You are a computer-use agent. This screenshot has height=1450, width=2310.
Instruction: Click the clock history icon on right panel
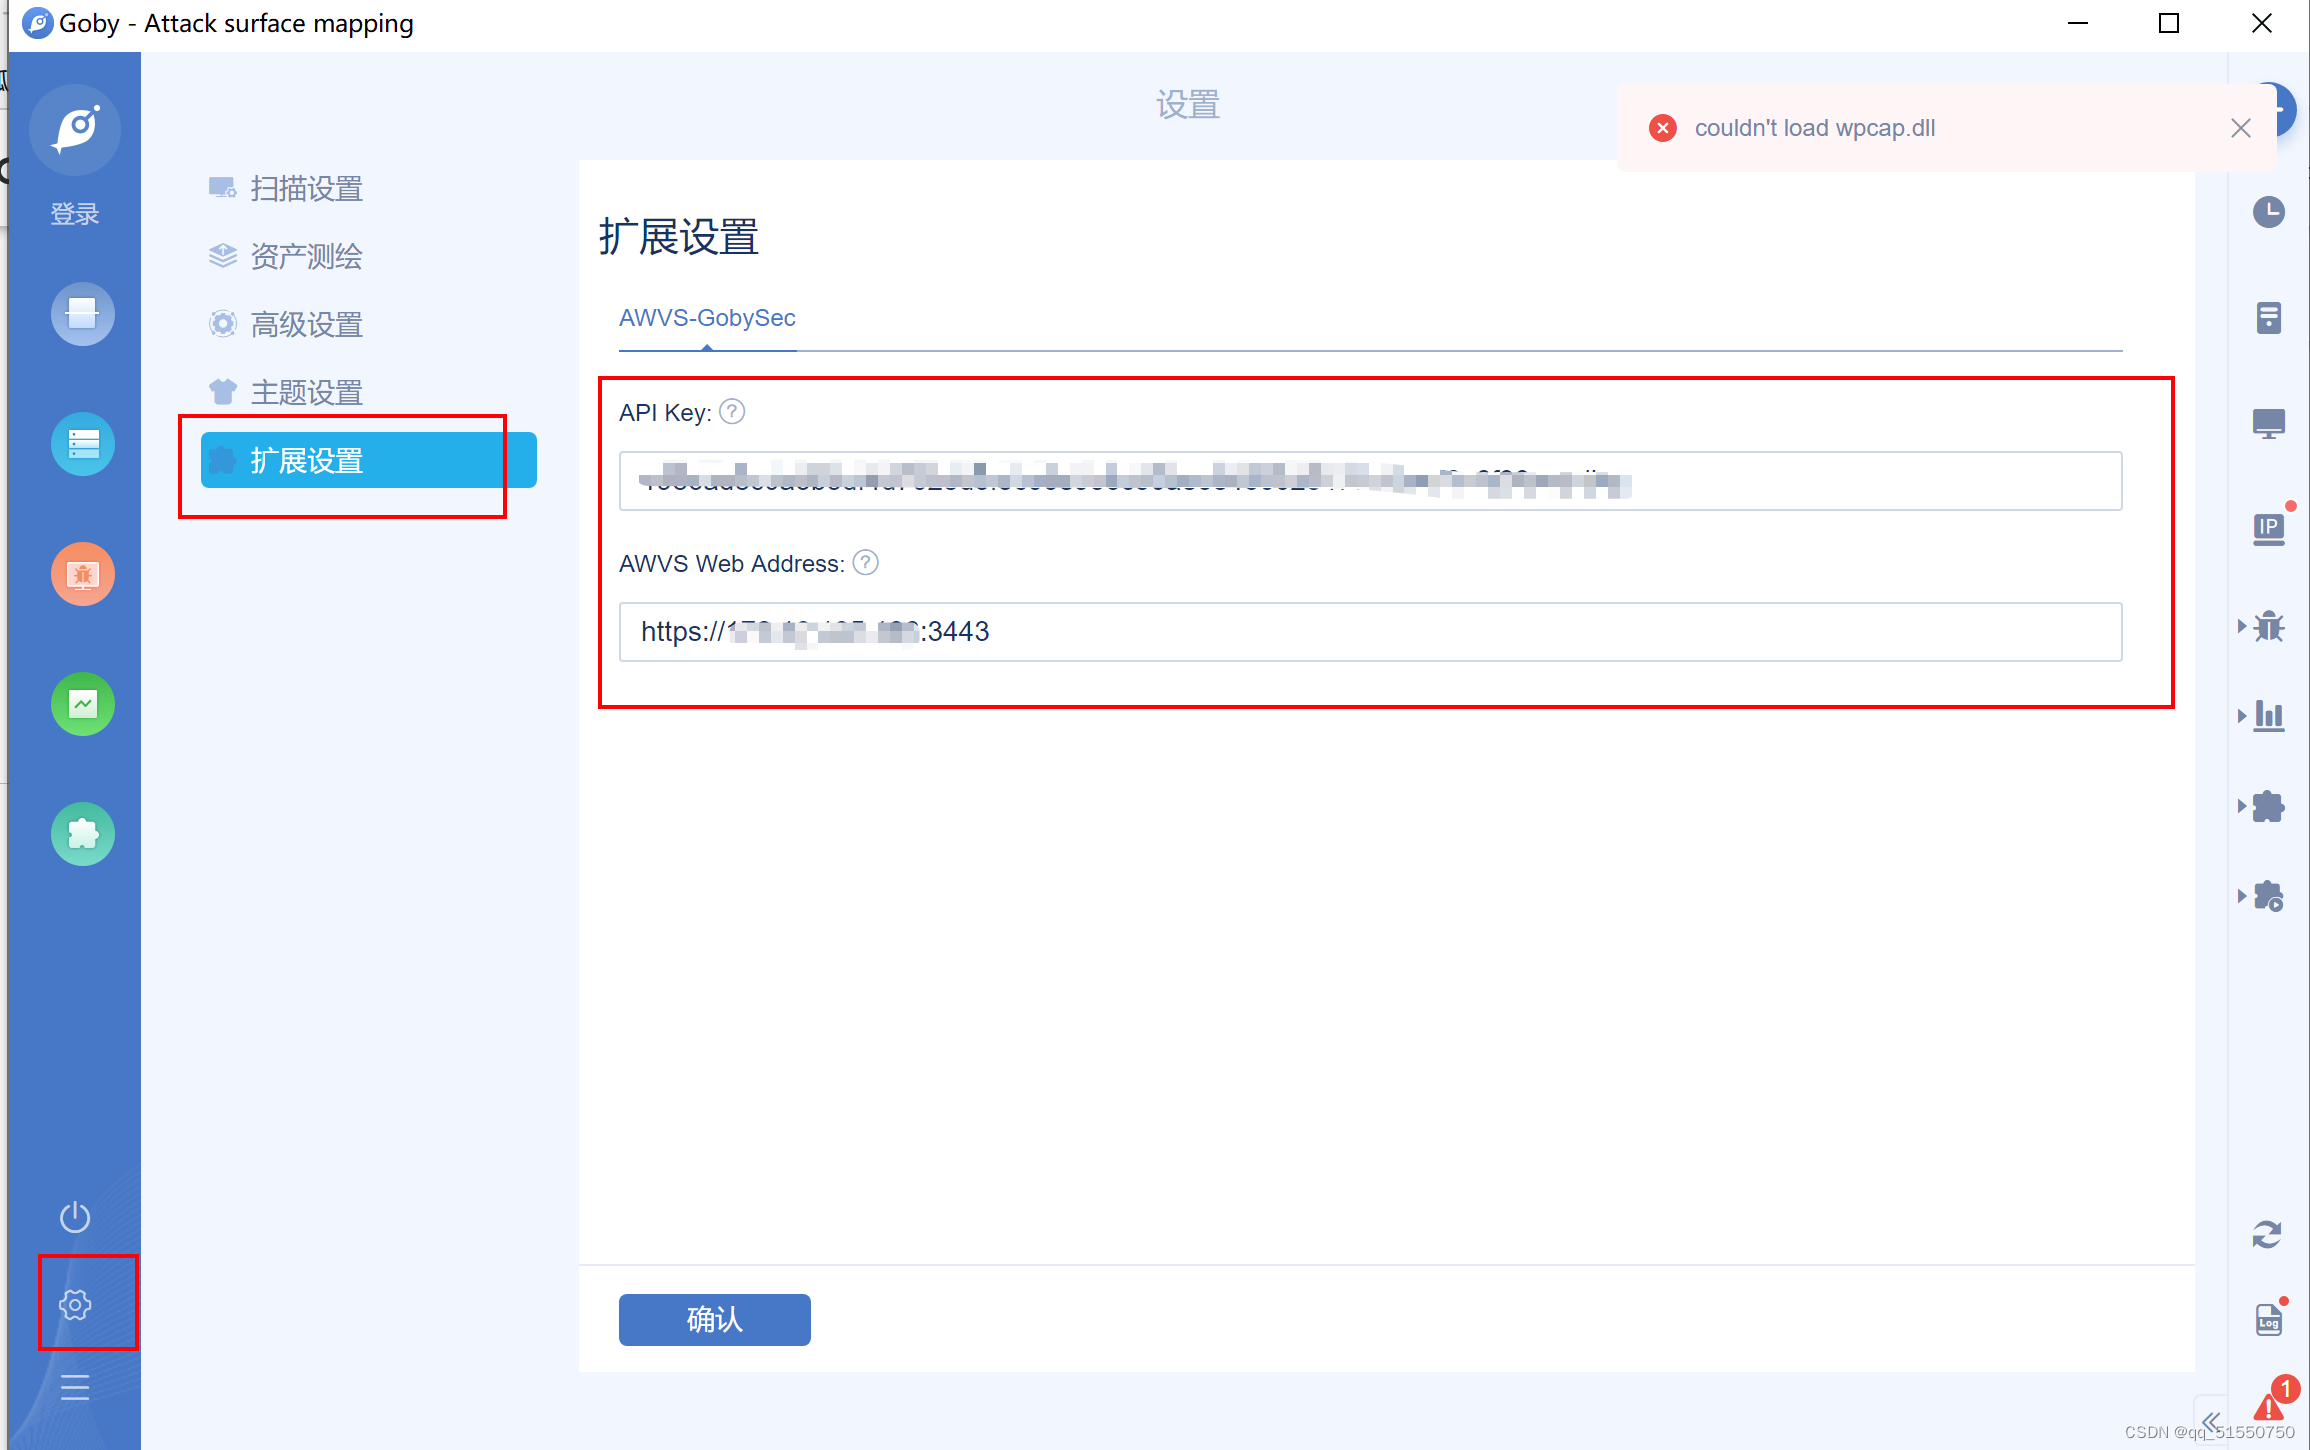[2268, 212]
